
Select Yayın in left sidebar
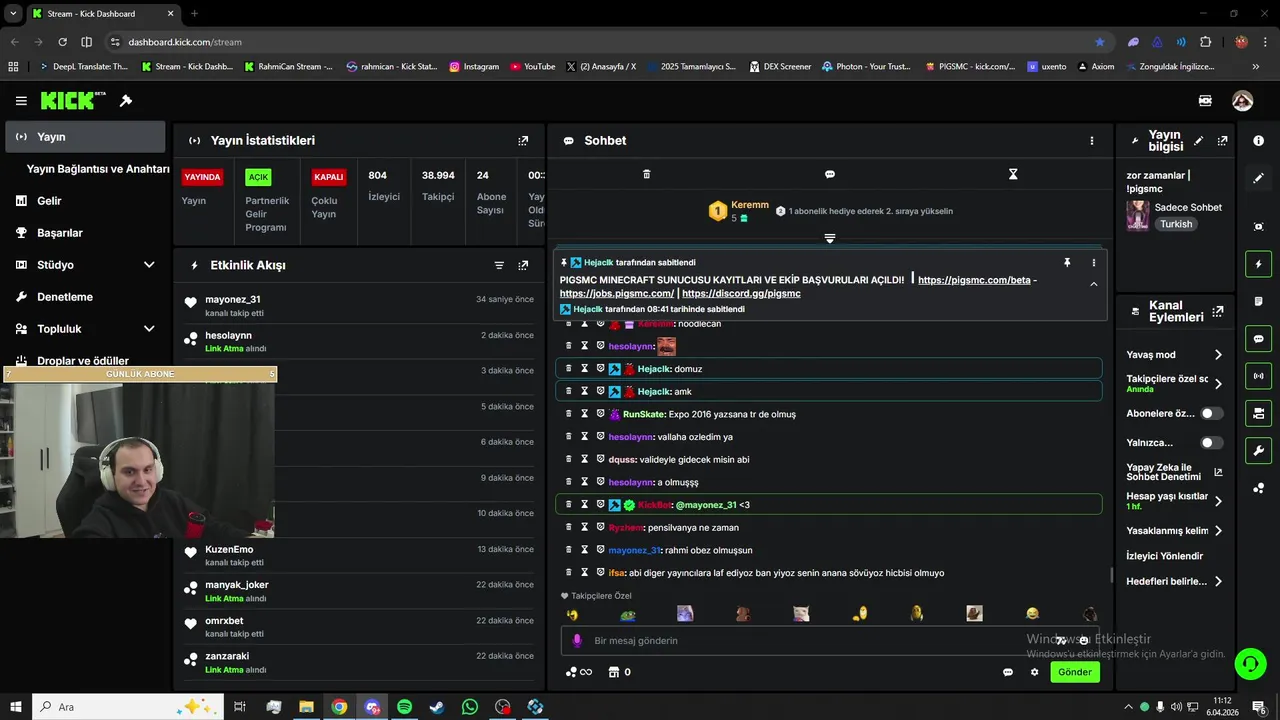click(x=85, y=137)
